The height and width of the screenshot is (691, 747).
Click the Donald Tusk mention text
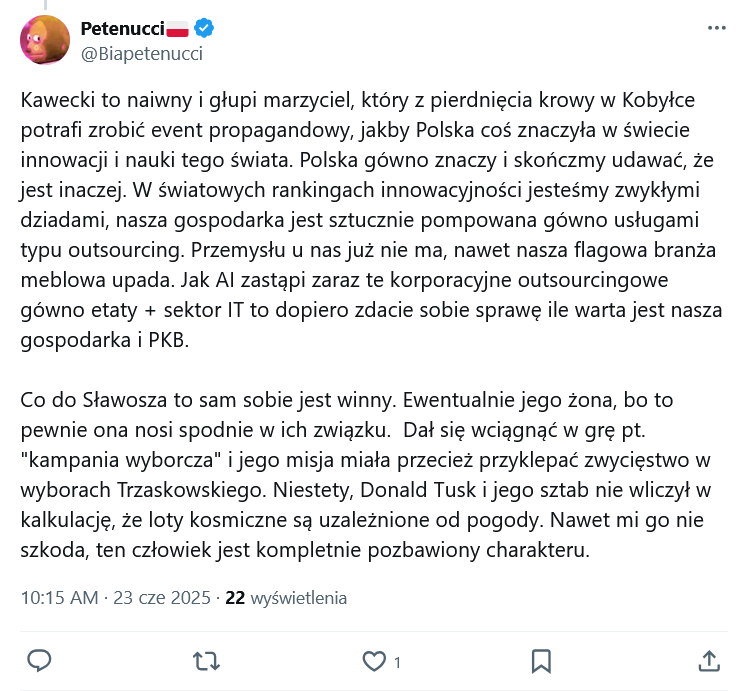pos(418,490)
